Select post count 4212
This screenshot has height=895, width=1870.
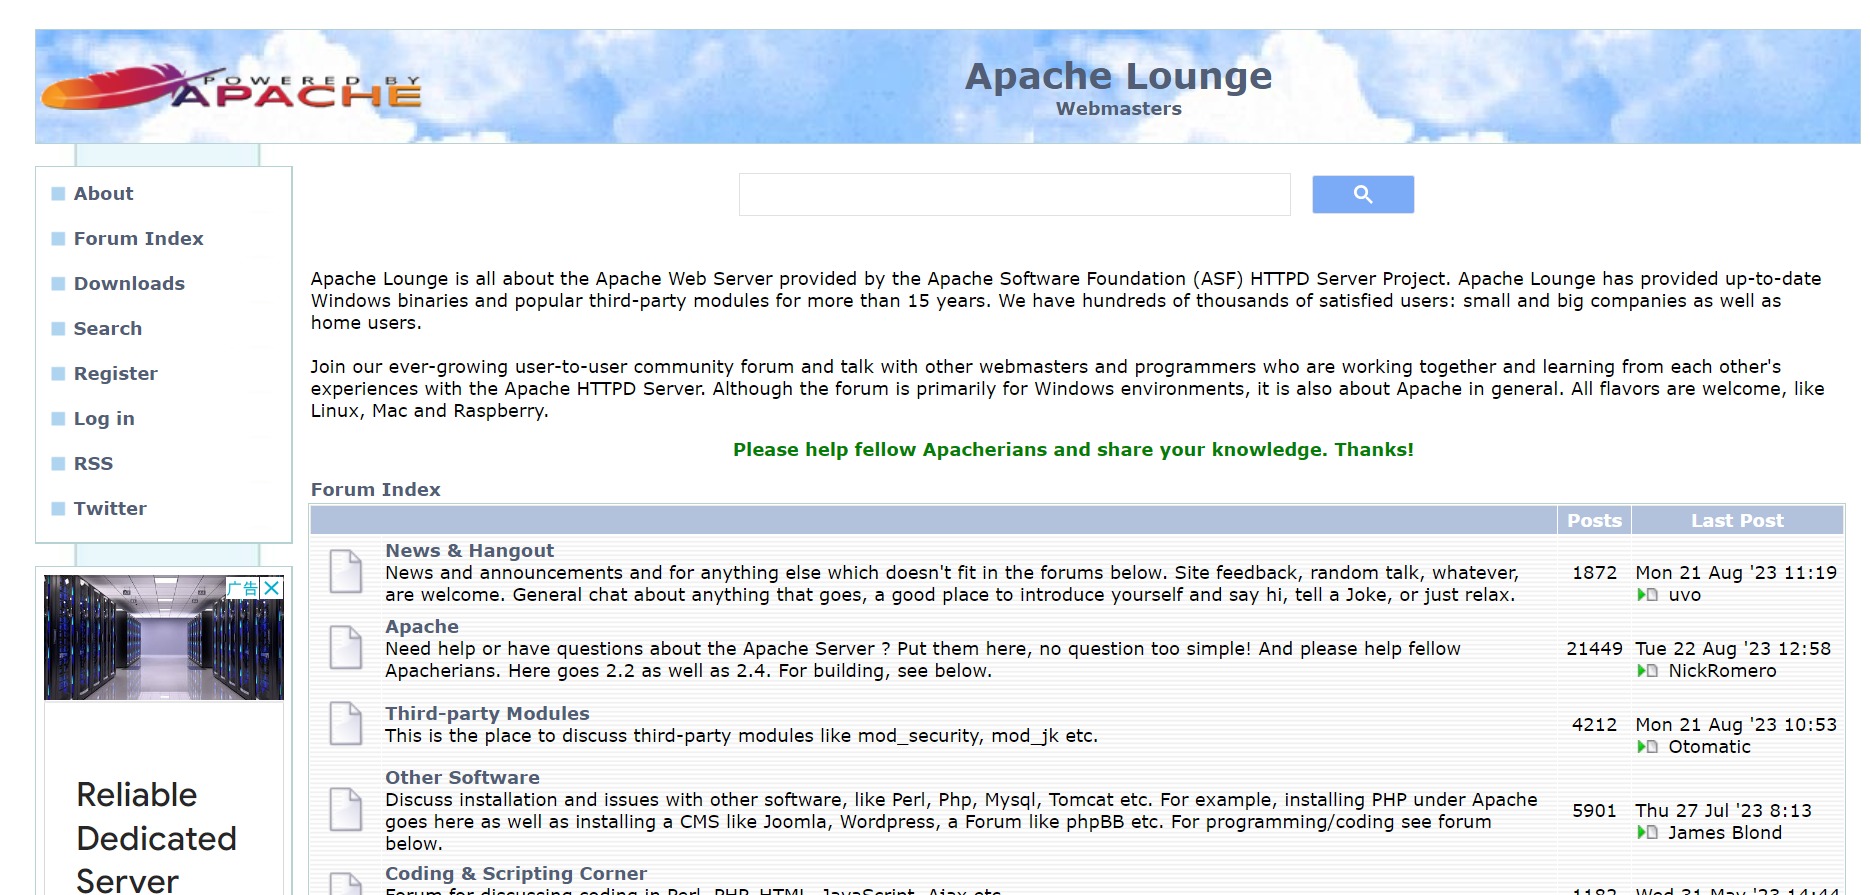(x=1594, y=725)
